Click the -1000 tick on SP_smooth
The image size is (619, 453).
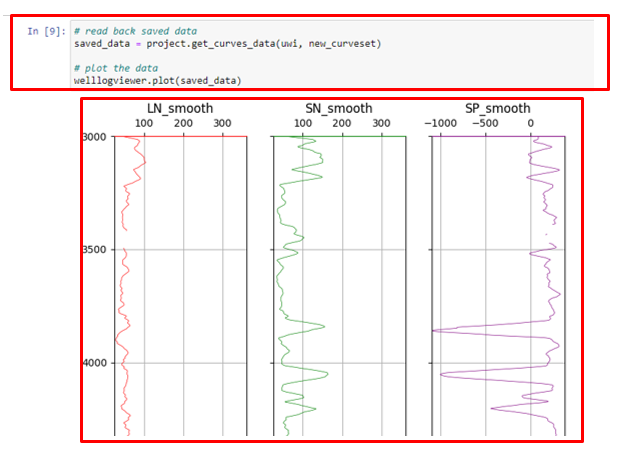coord(441,124)
